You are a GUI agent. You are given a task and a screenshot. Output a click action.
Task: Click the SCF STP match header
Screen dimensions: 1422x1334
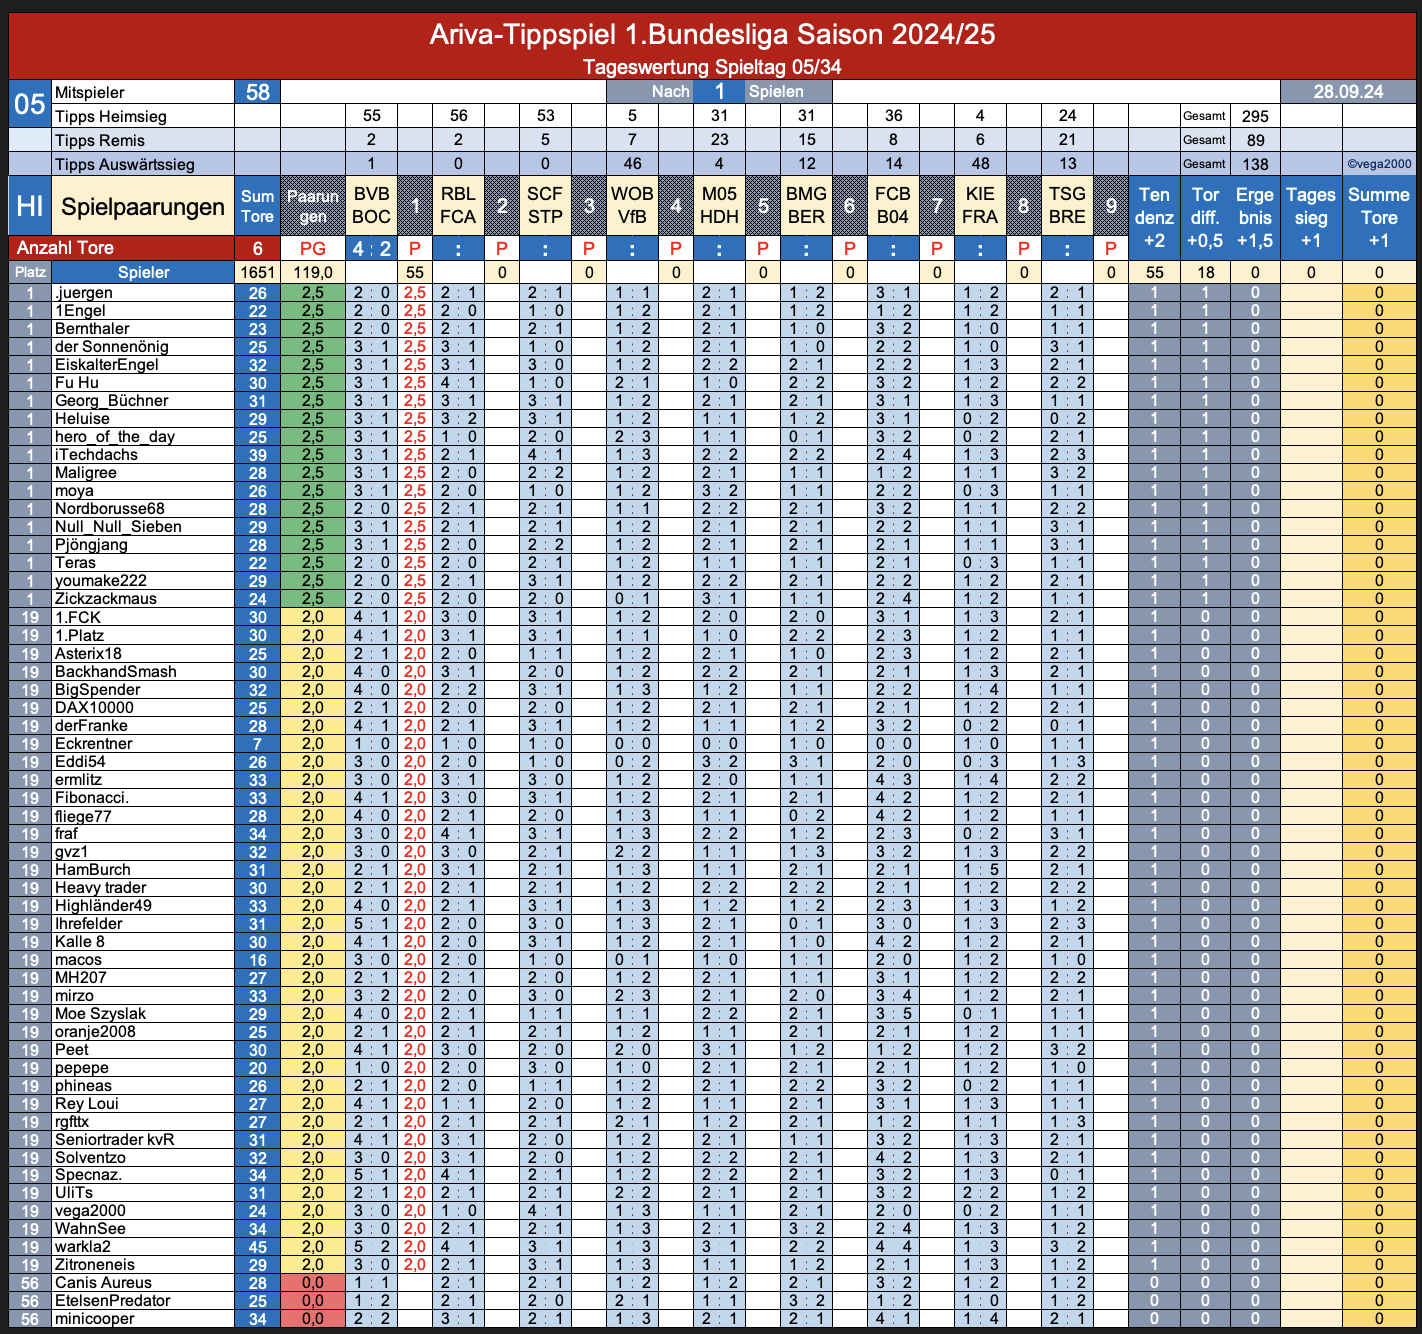pyautogui.click(x=545, y=206)
